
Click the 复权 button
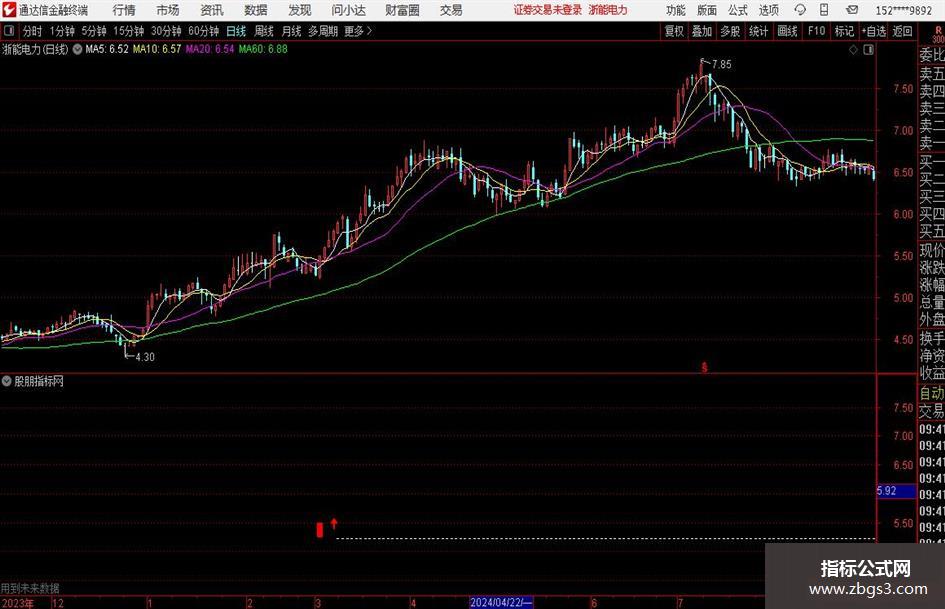pyautogui.click(x=674, y=31)
